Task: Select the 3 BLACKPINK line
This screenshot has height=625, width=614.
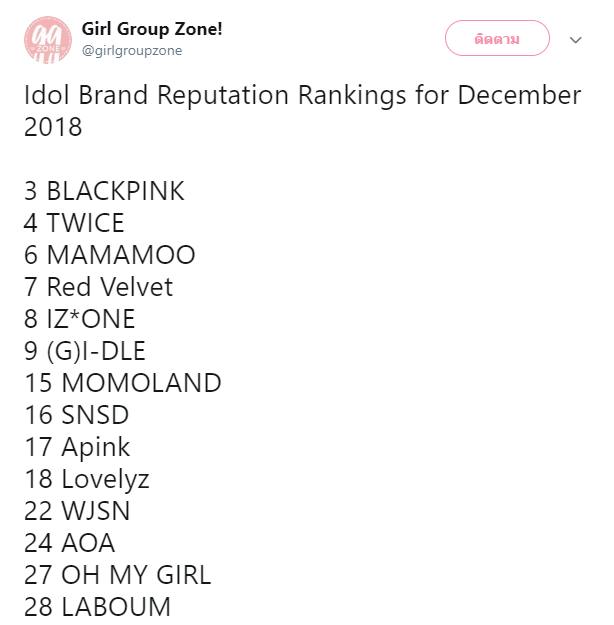Action: [x=104, y=191]
